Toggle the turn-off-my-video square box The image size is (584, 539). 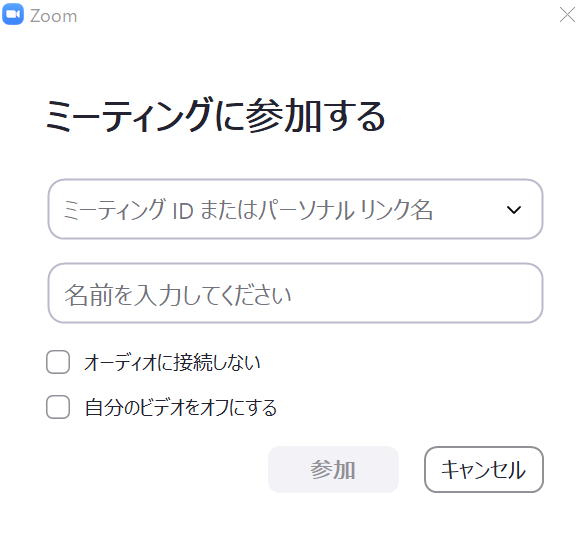pos(58,407)
